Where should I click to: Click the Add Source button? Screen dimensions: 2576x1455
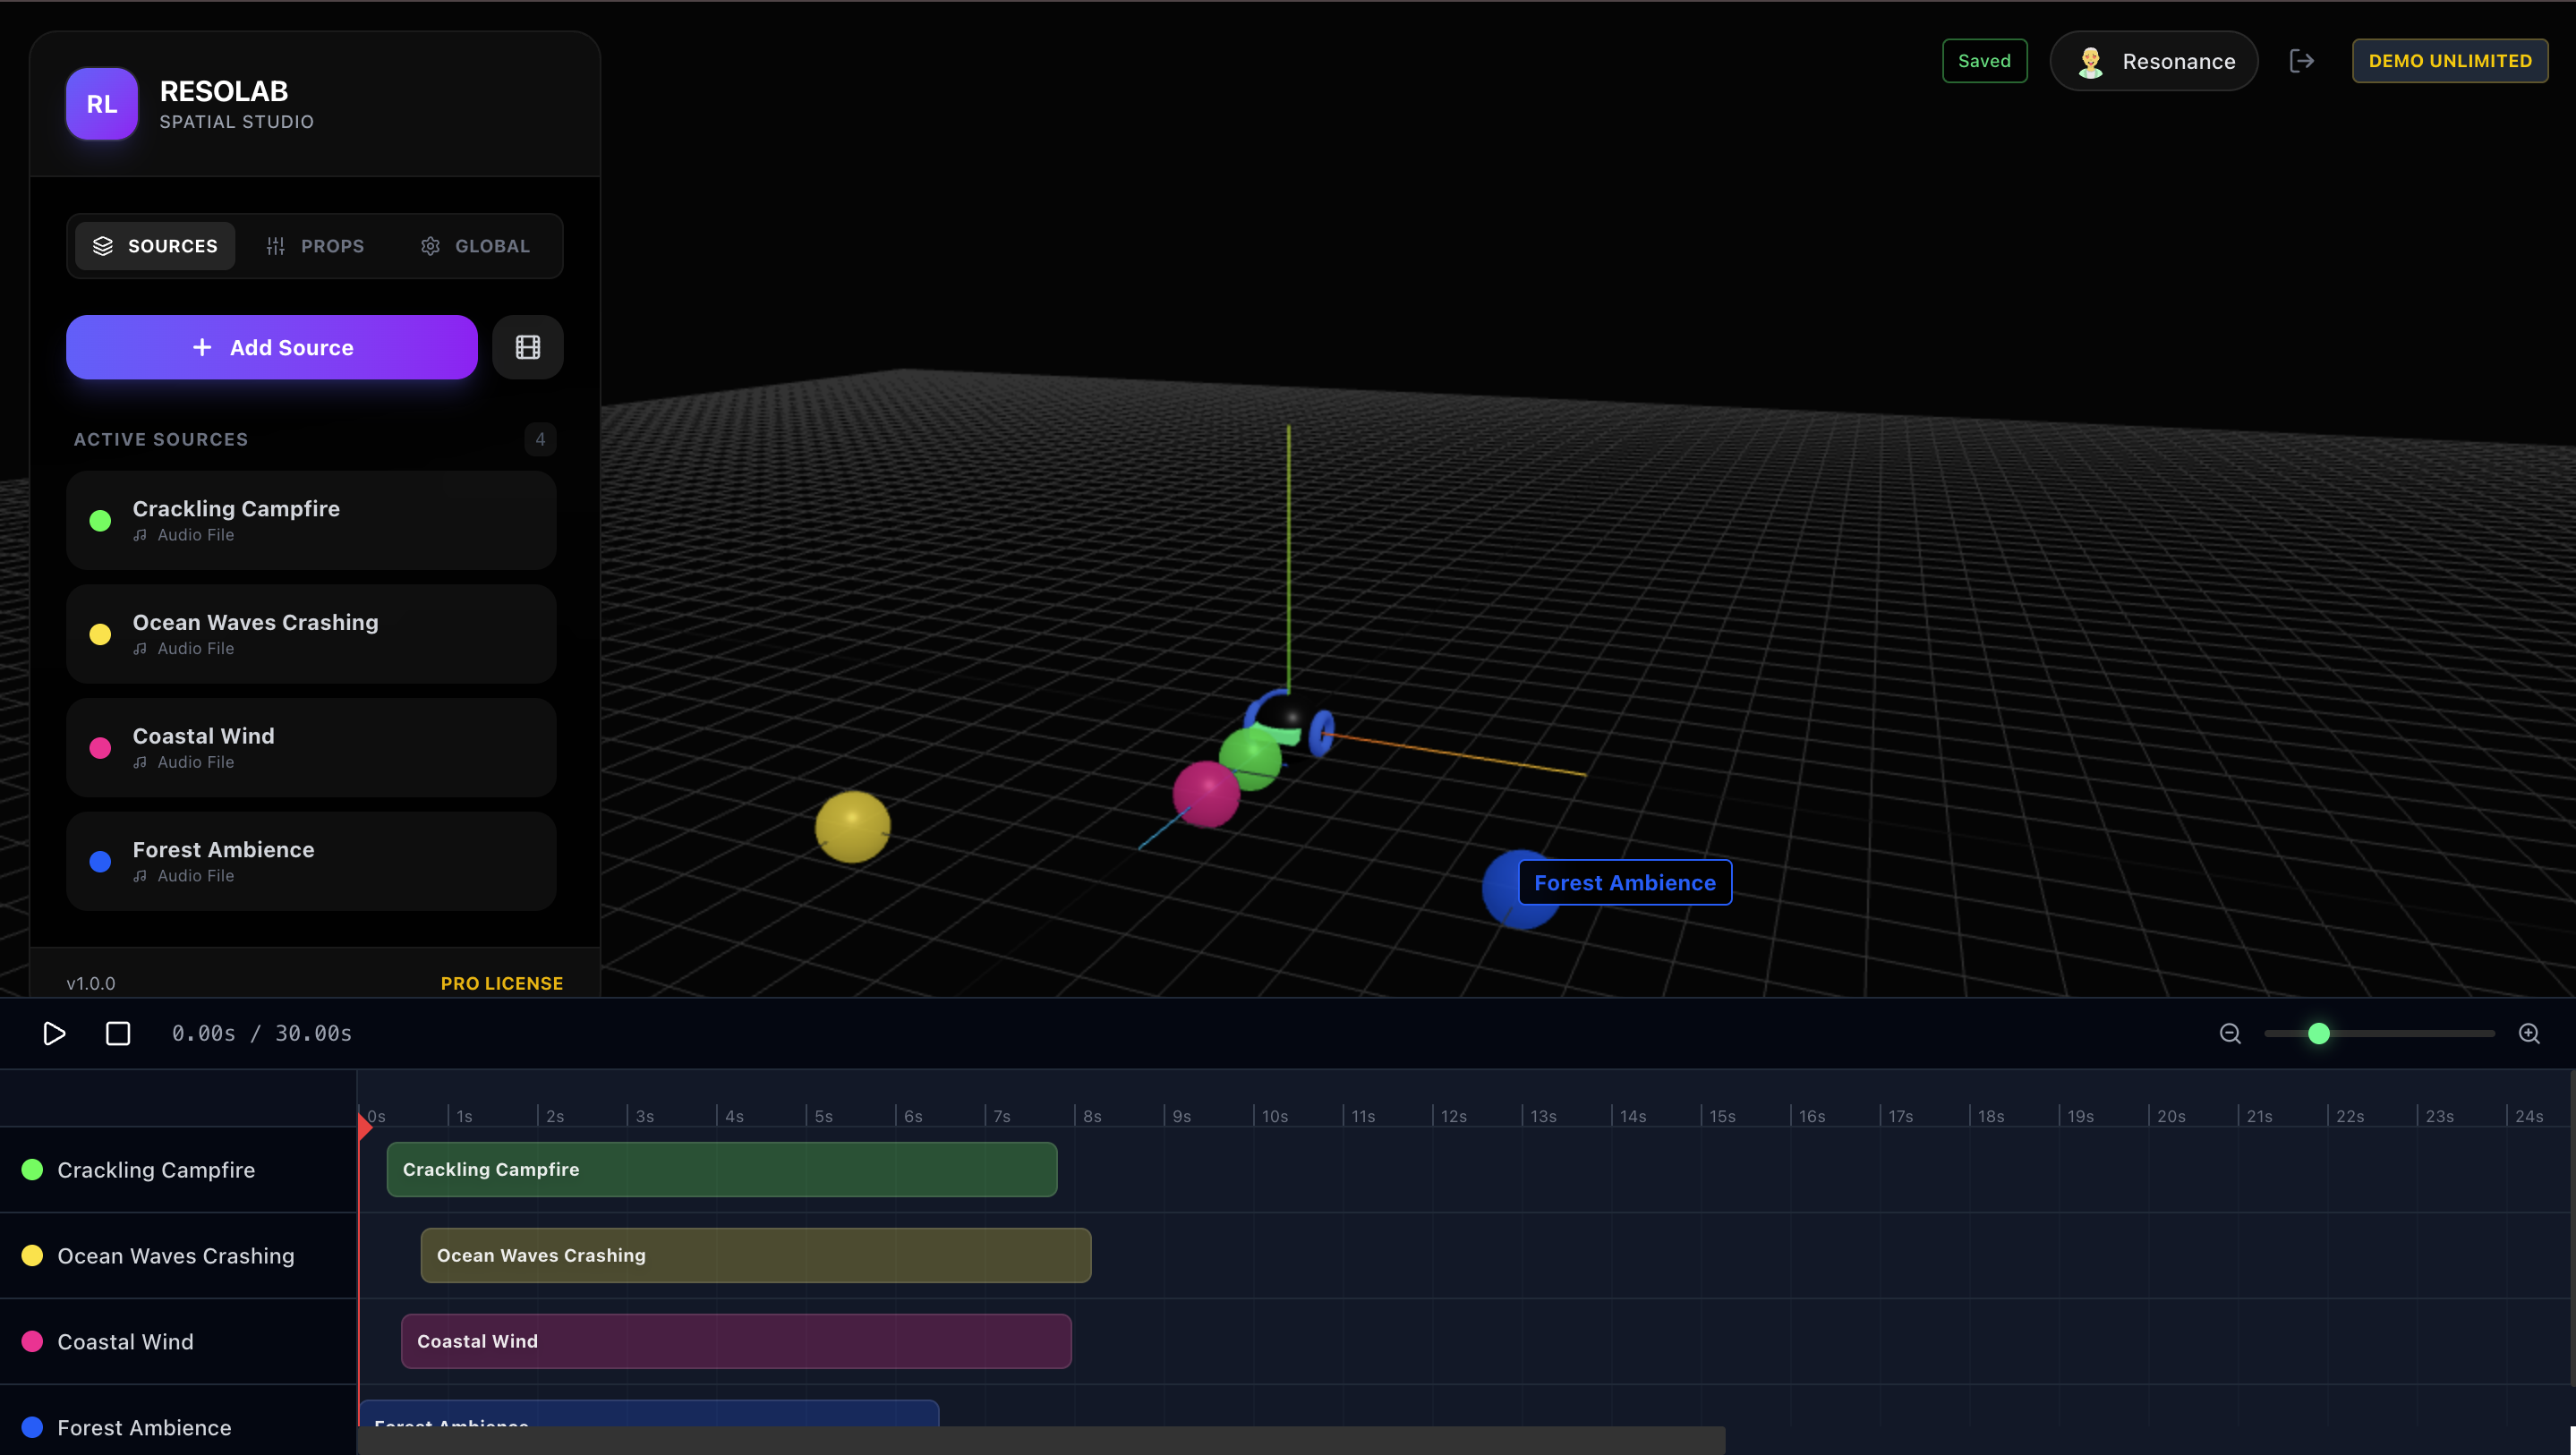tap(272, 347)
